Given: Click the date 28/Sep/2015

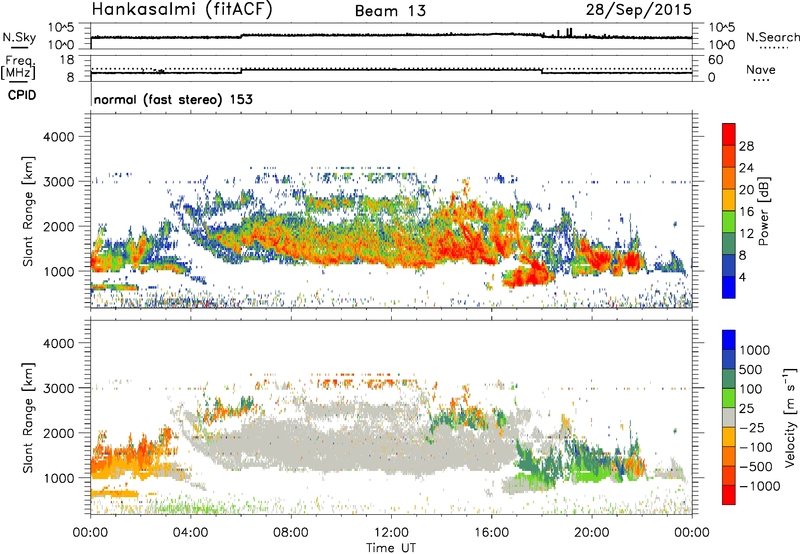Looking at the screenshot, I should 639,9.
